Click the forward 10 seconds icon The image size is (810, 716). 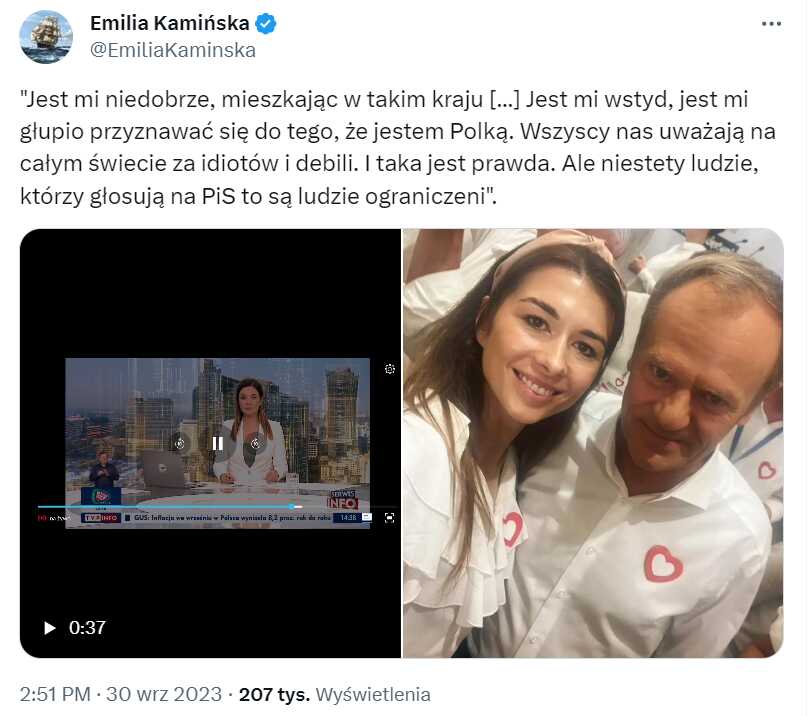(x=255, y=443)
